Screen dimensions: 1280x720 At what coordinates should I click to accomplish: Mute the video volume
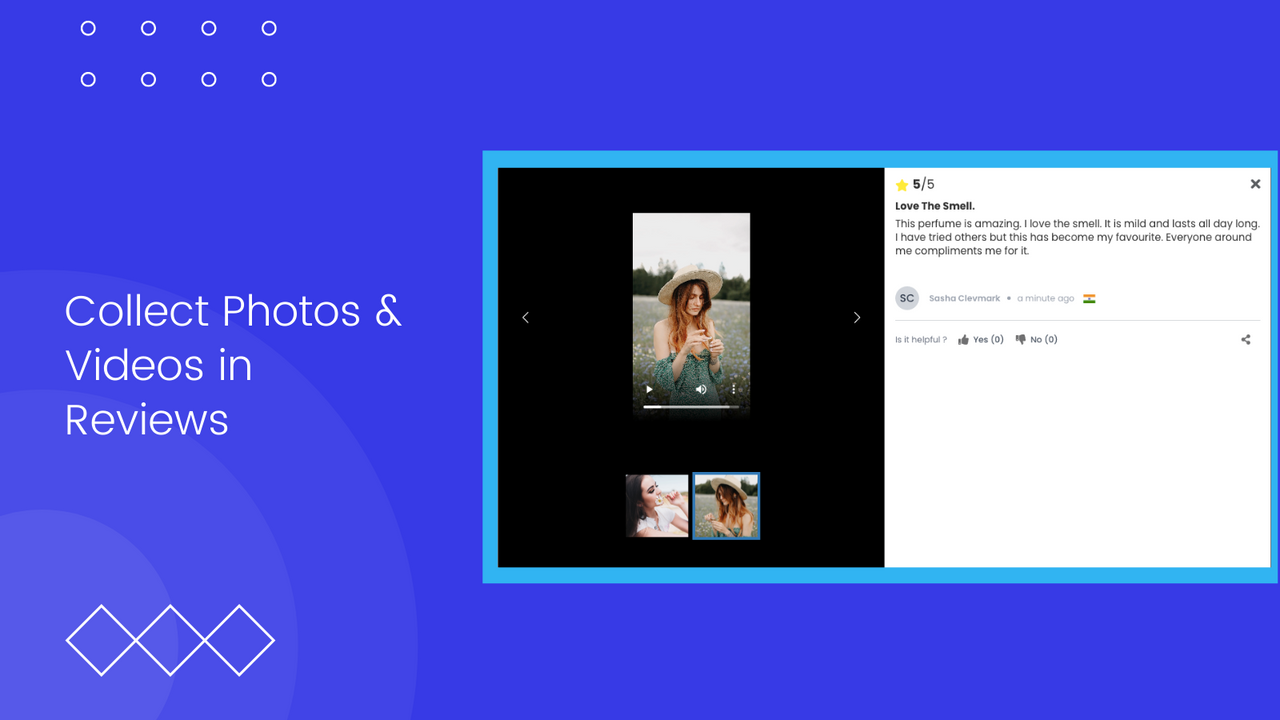coord(701,389)
